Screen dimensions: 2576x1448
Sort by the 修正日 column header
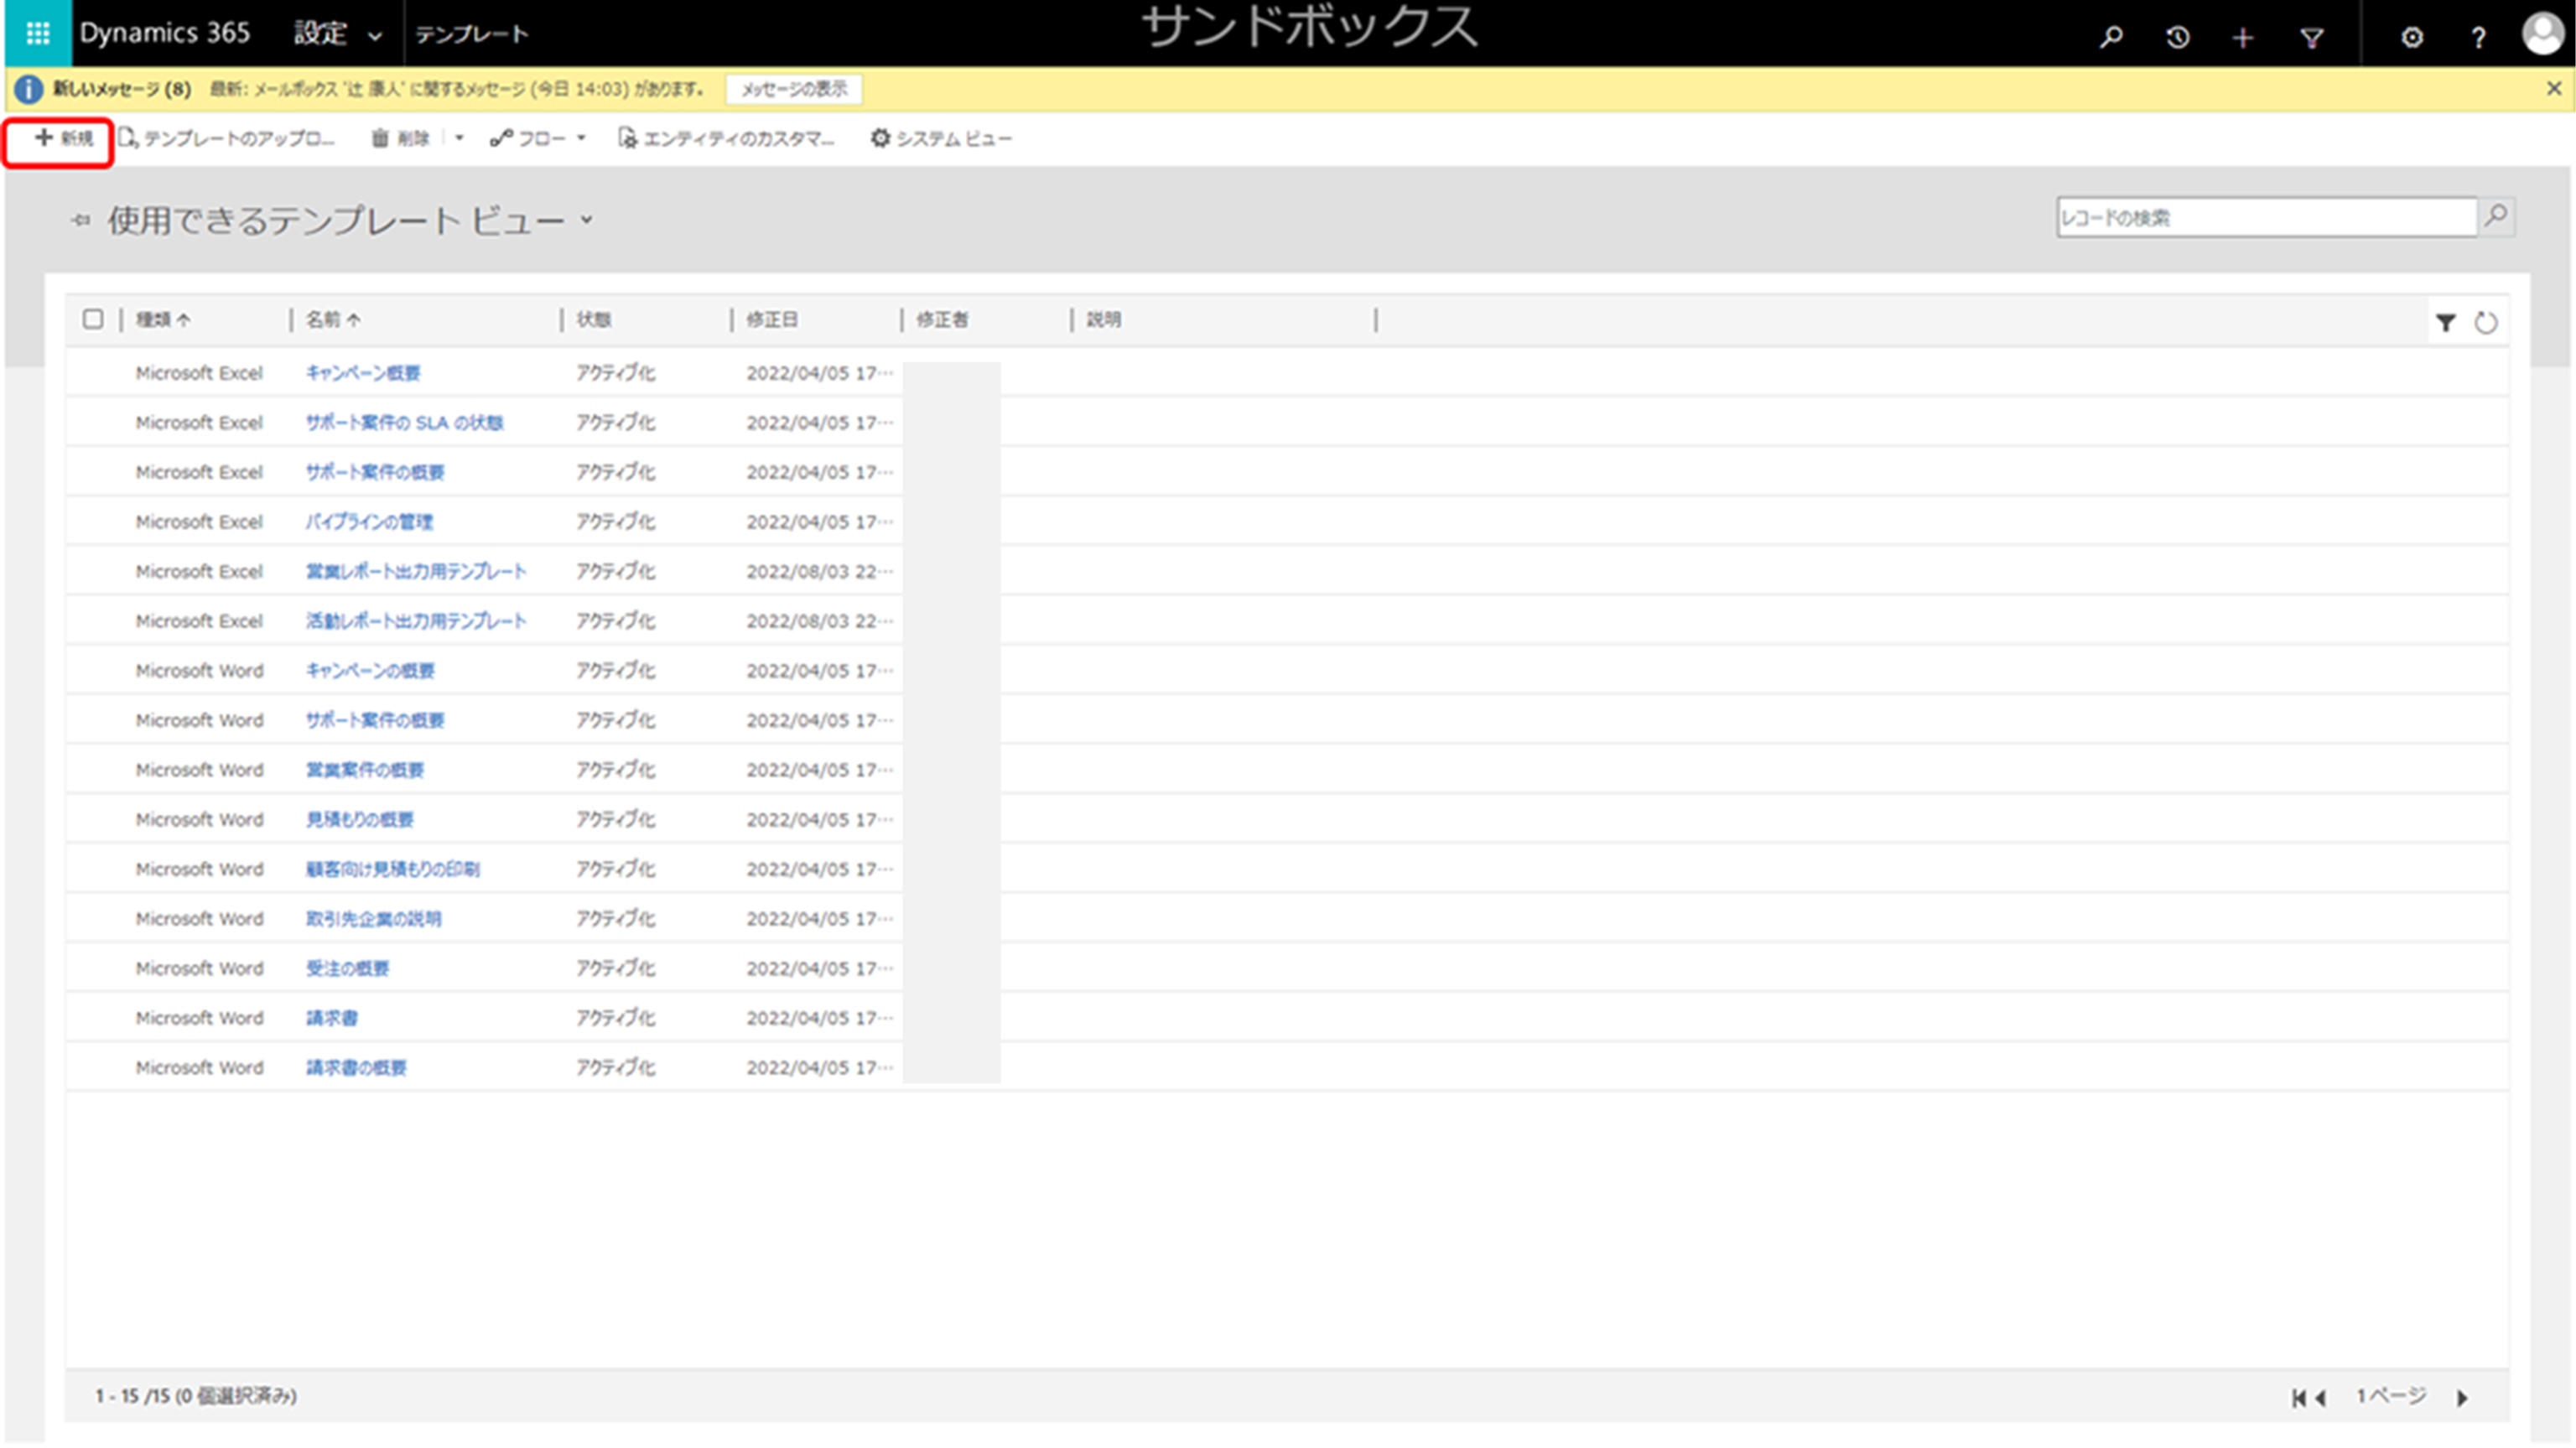pyautogui.click(x=772, y=320)
